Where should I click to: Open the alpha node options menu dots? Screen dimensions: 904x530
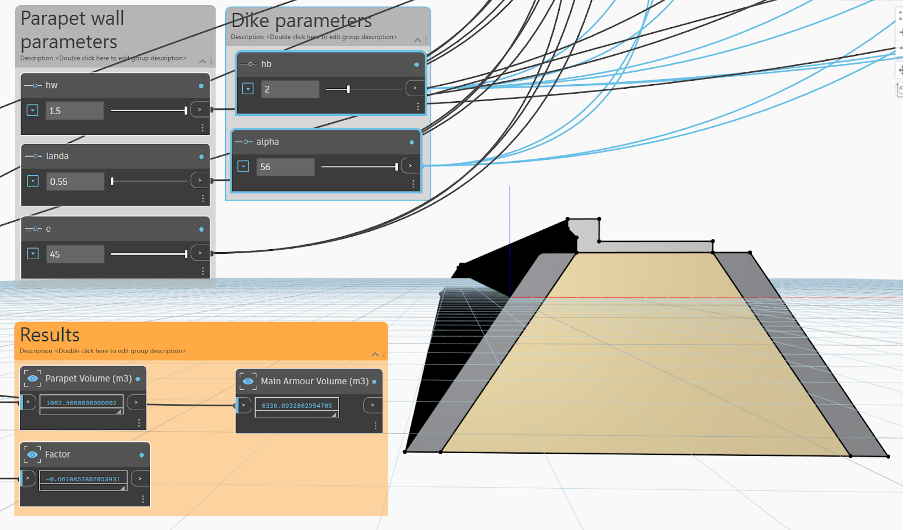(x=413, y=184)
